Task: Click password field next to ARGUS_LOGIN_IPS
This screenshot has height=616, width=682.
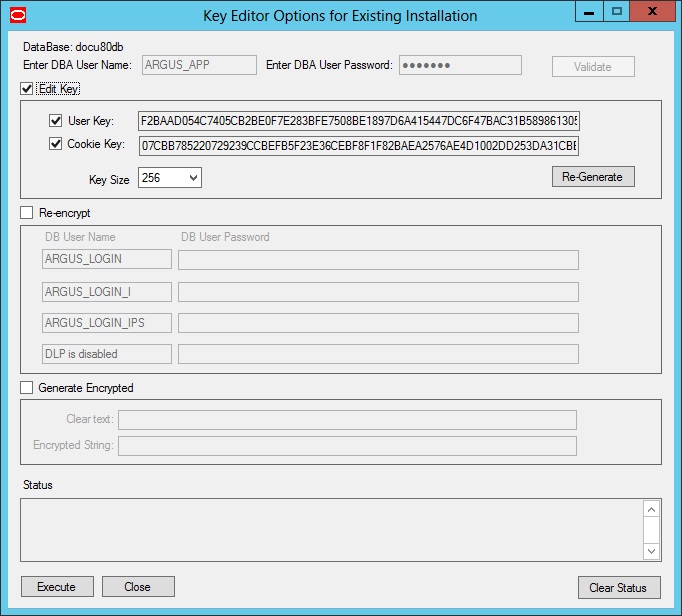Action: pyautogui.click(x=378, y=323)
